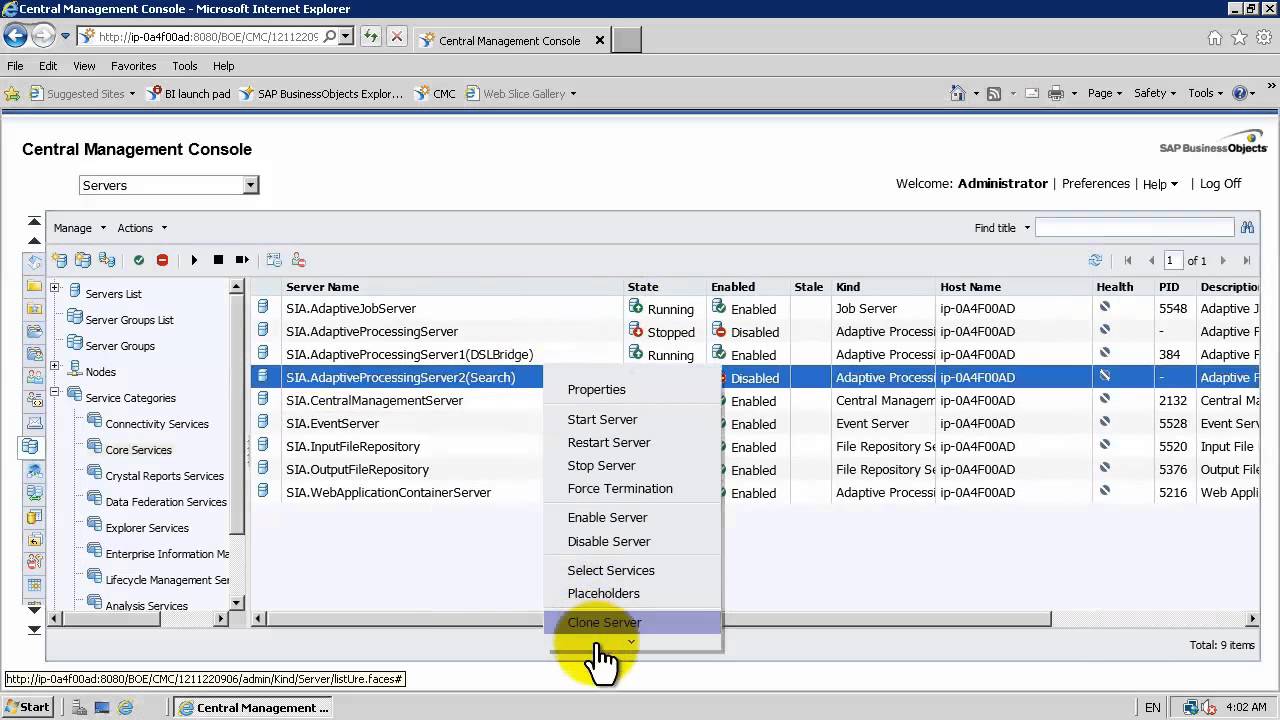Open the browser Page dropdown

[1105, 93]
